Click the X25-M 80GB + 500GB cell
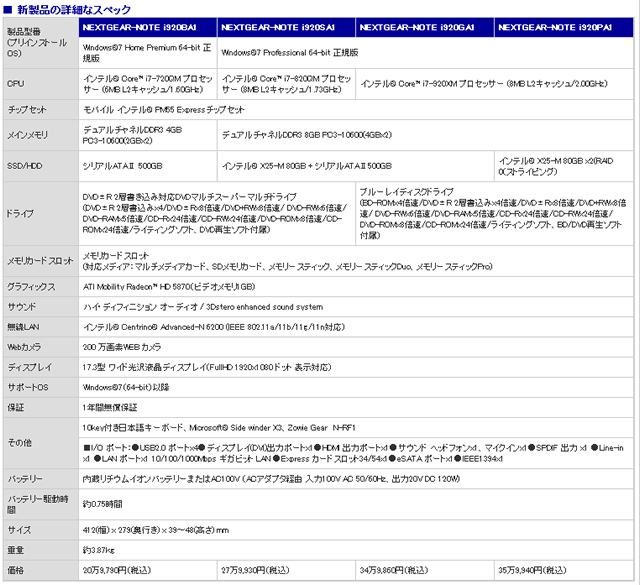640x585 pixels. (x=356, y=166)
